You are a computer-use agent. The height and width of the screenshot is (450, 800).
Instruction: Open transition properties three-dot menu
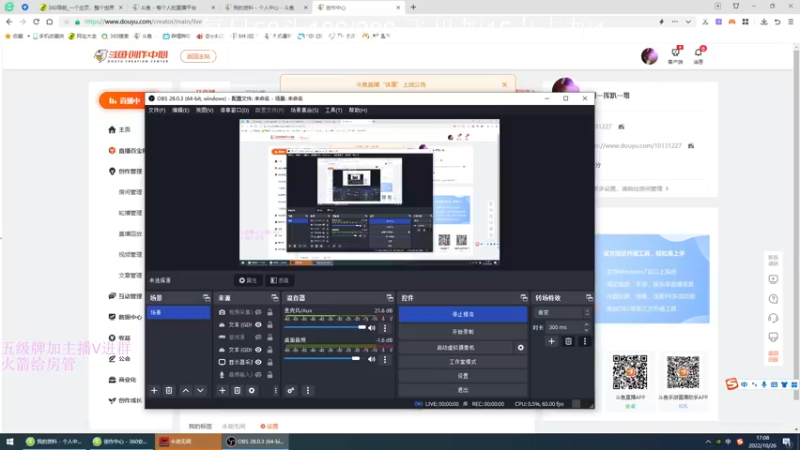click(585, 341)
